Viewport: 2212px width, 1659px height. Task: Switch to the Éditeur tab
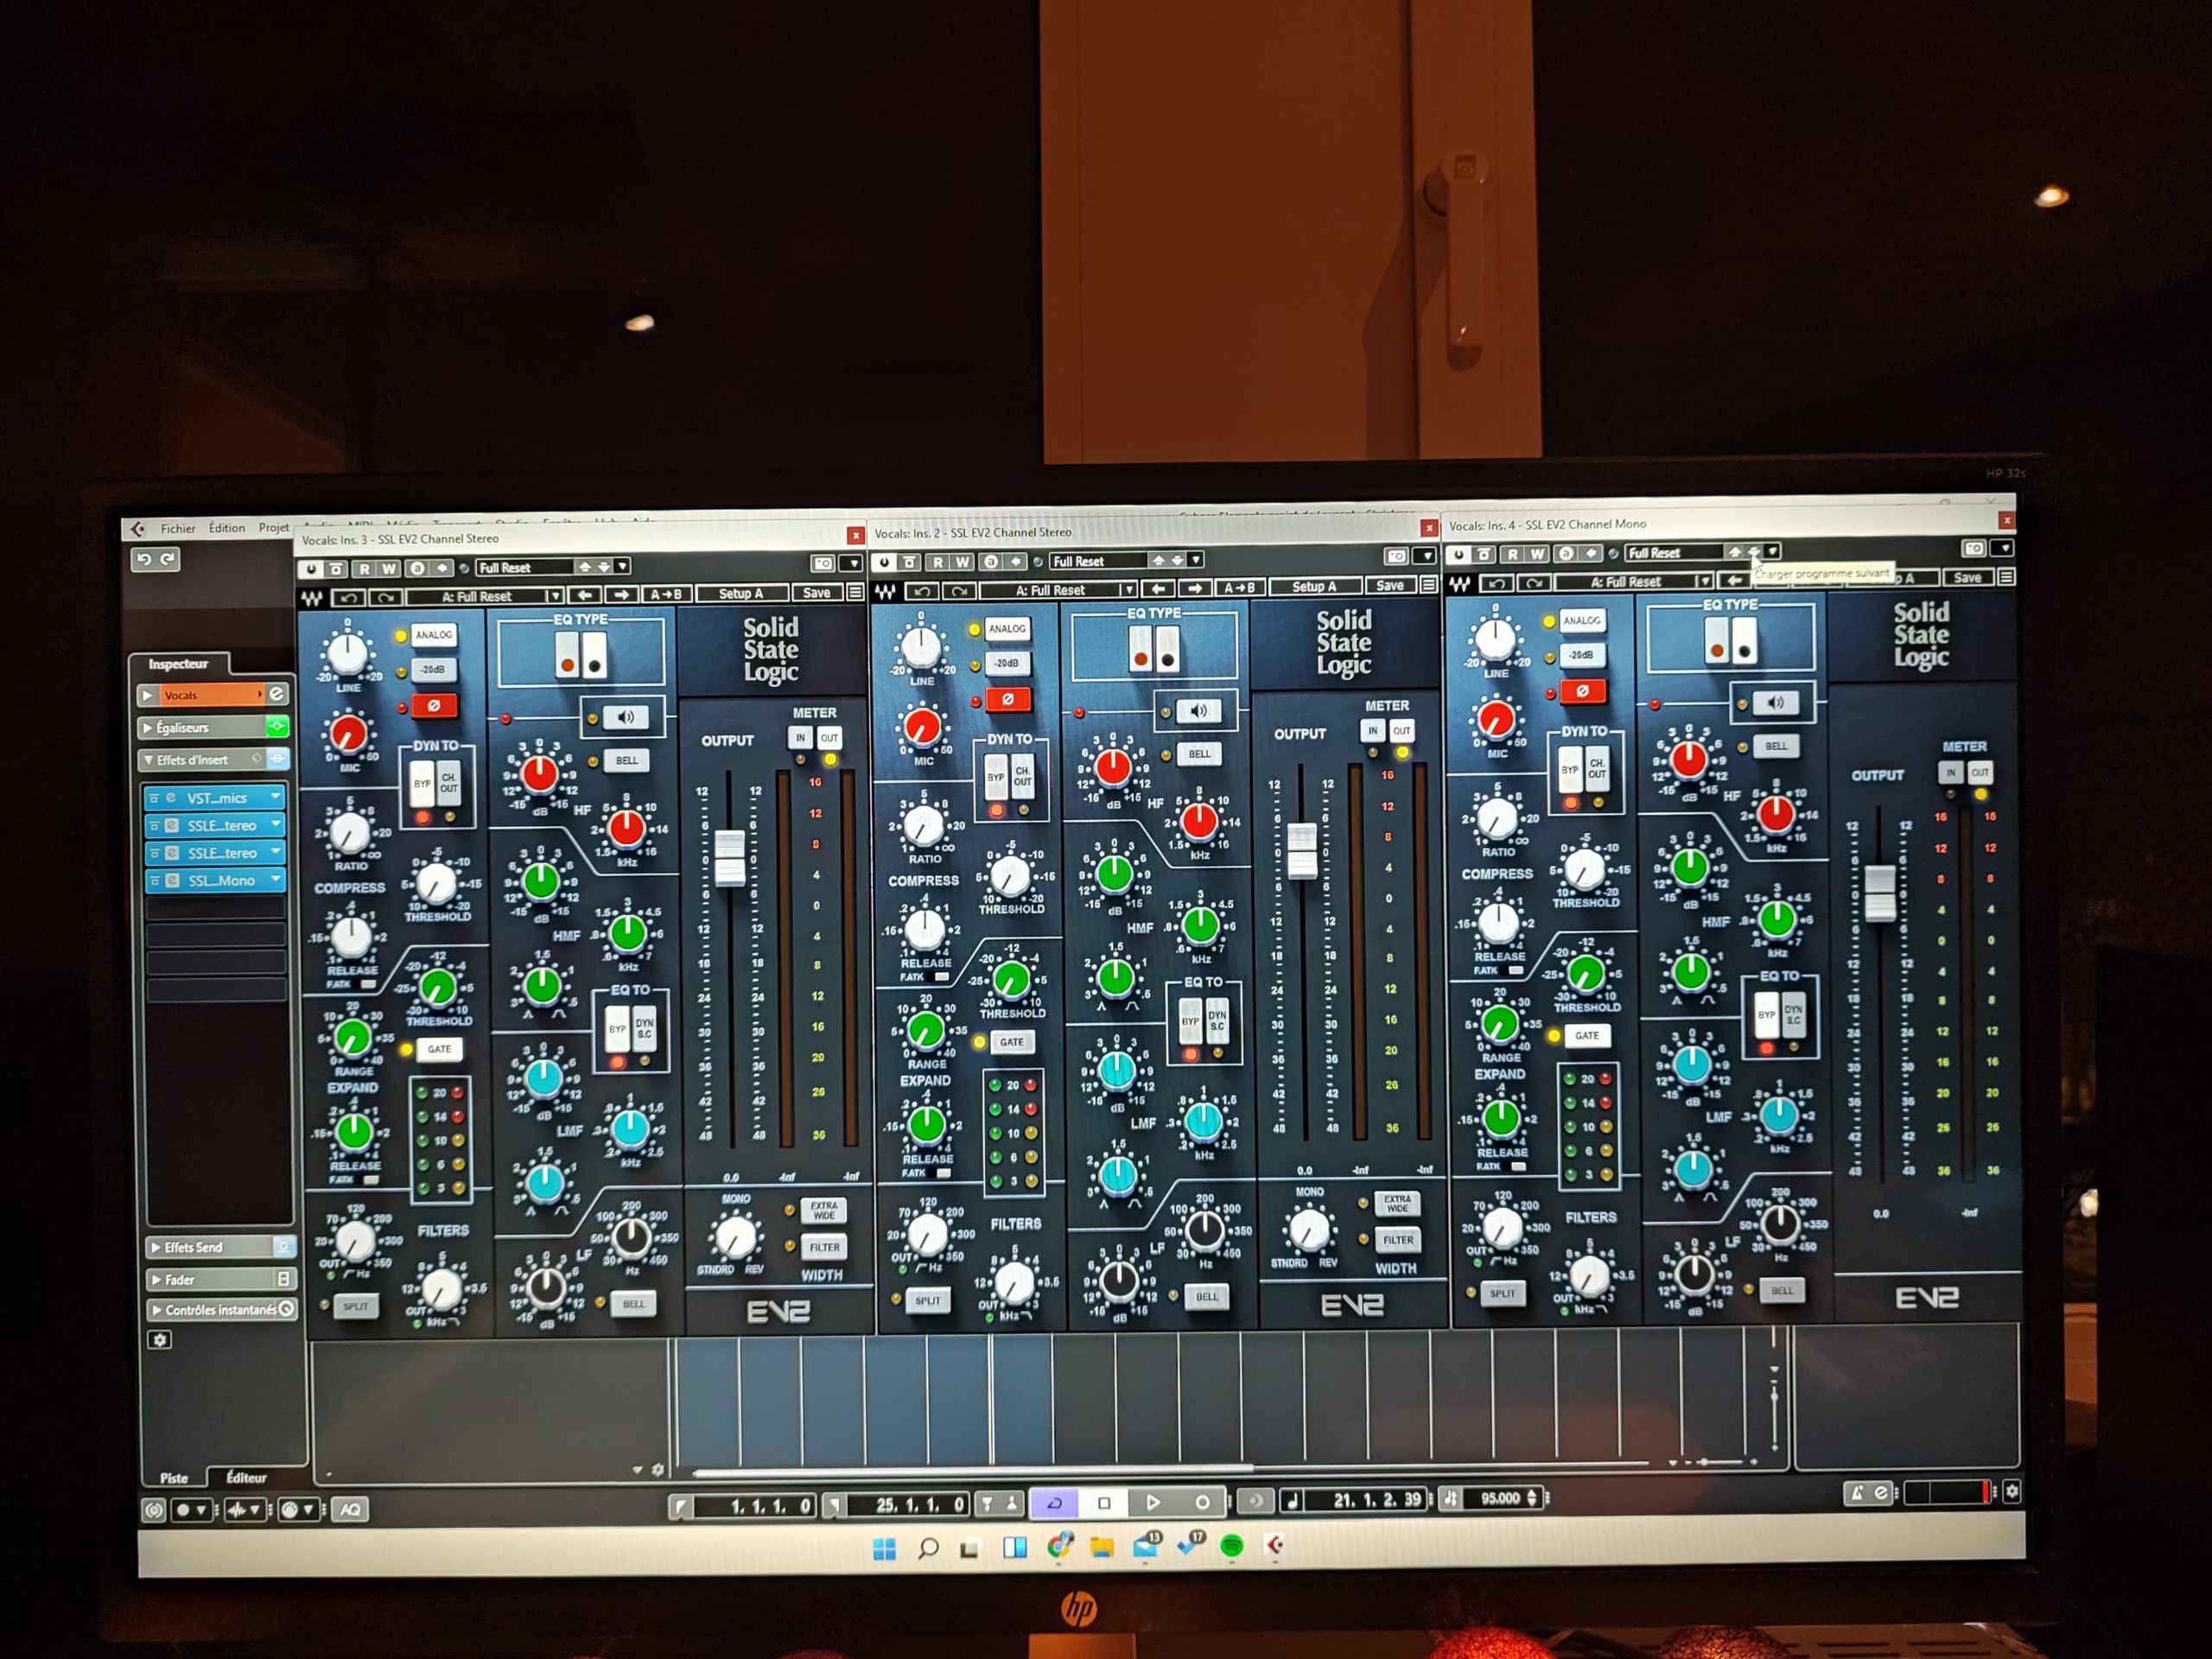[246, 1477]
